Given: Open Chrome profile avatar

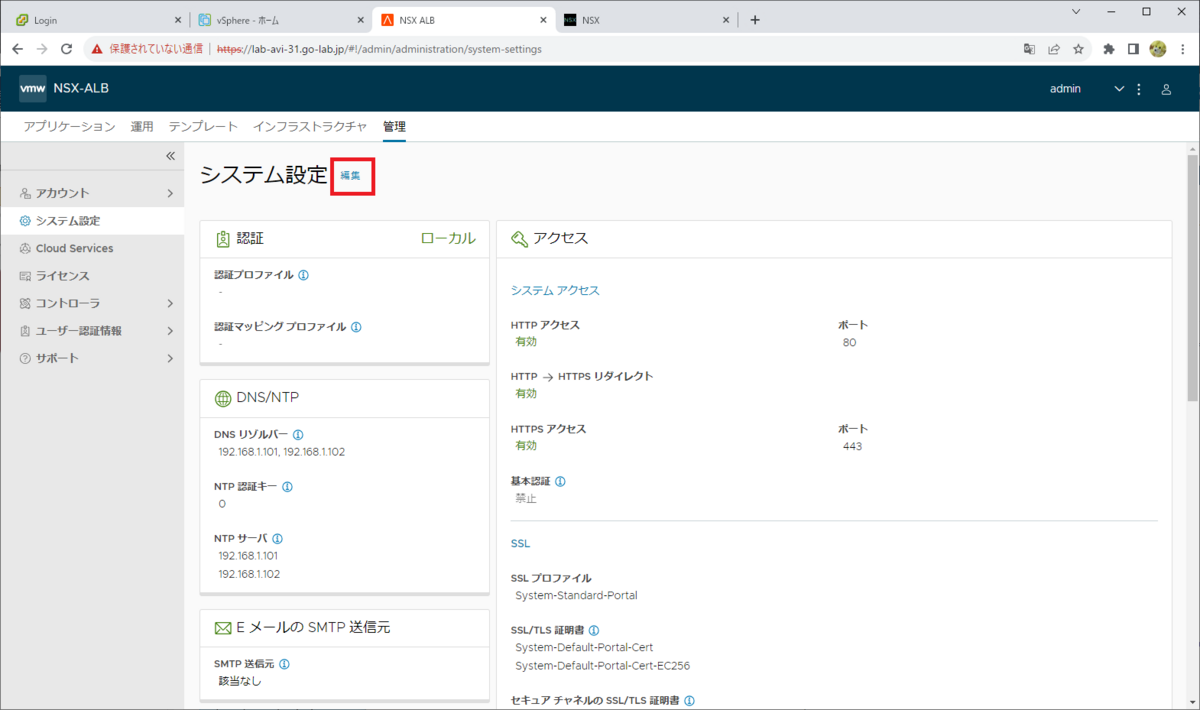Looking at the screenshot, I should (1158, 49).
